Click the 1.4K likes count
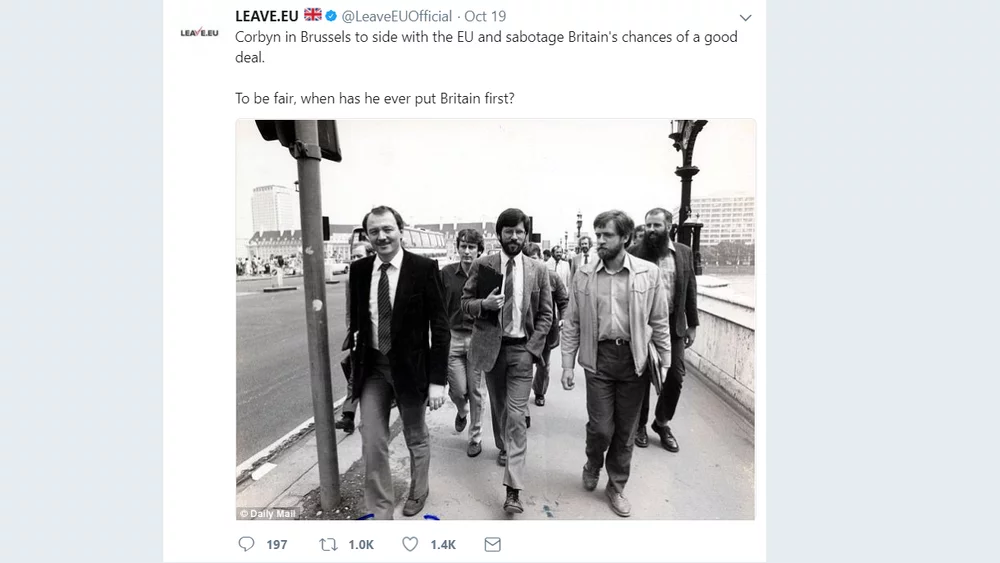Image resolution: width=1000 pixels, height=563 pixels. tap(443, 545)
